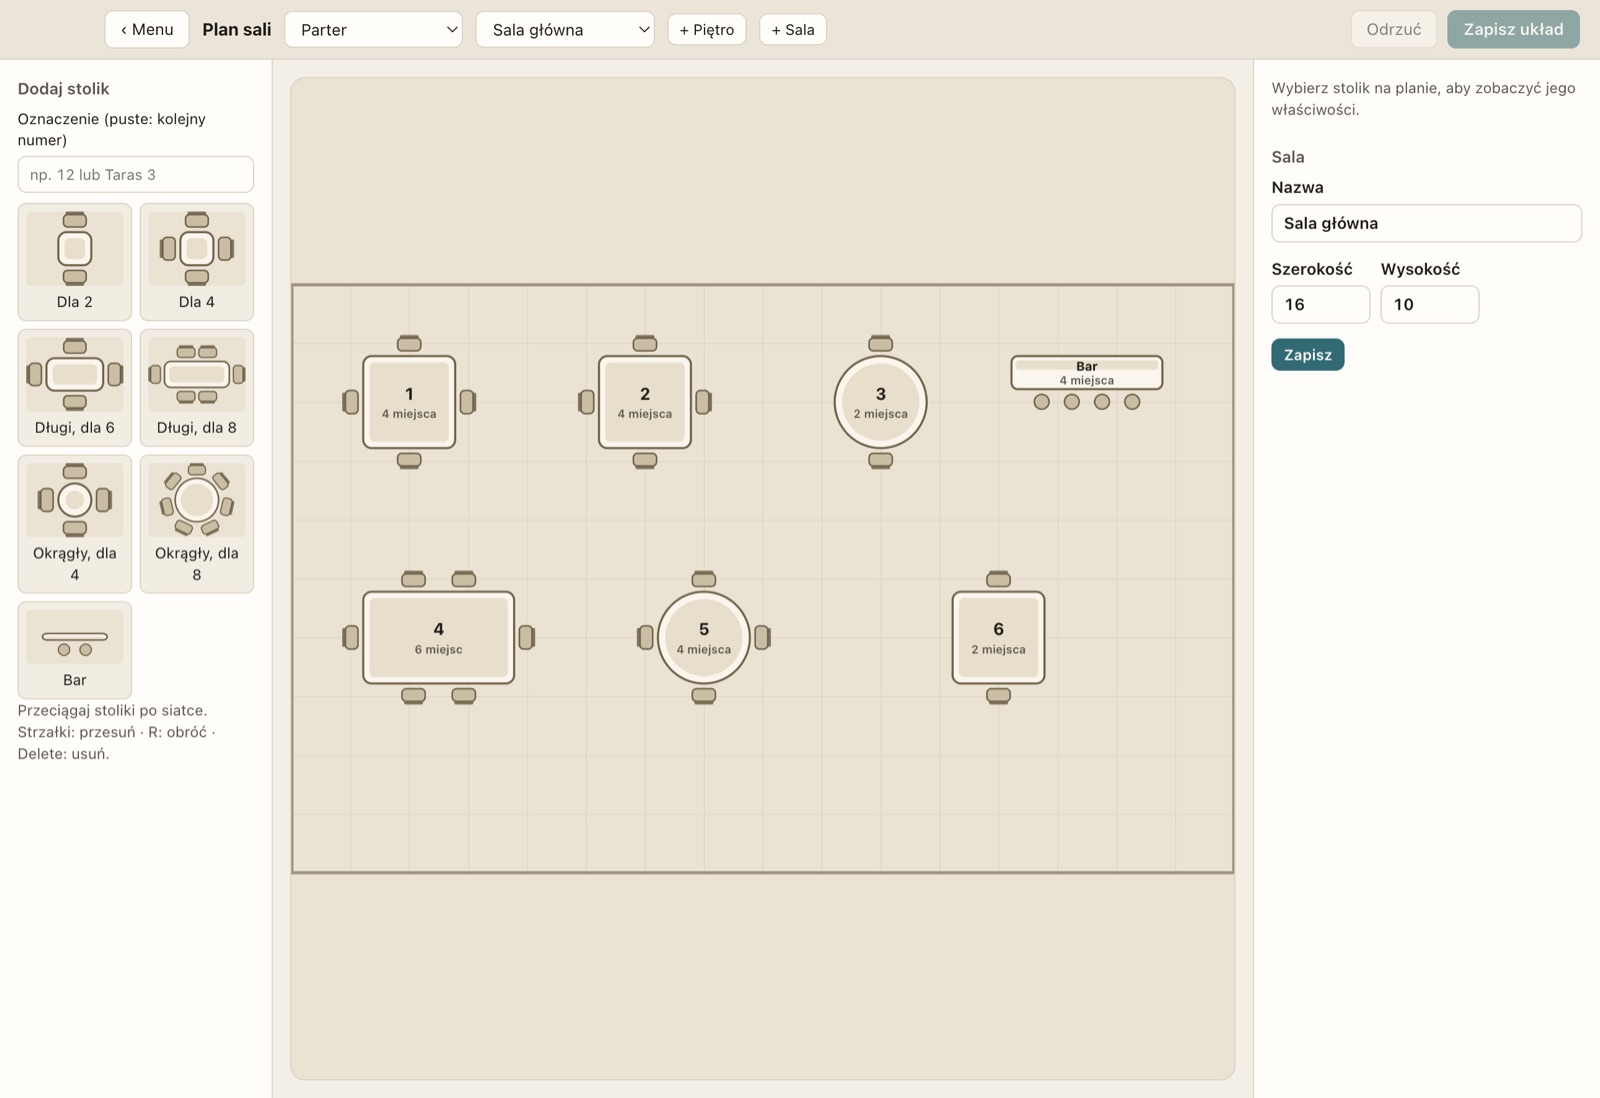Add a 'Dla 4' table template
1600x1098 pixels.
tap(197, 262)
